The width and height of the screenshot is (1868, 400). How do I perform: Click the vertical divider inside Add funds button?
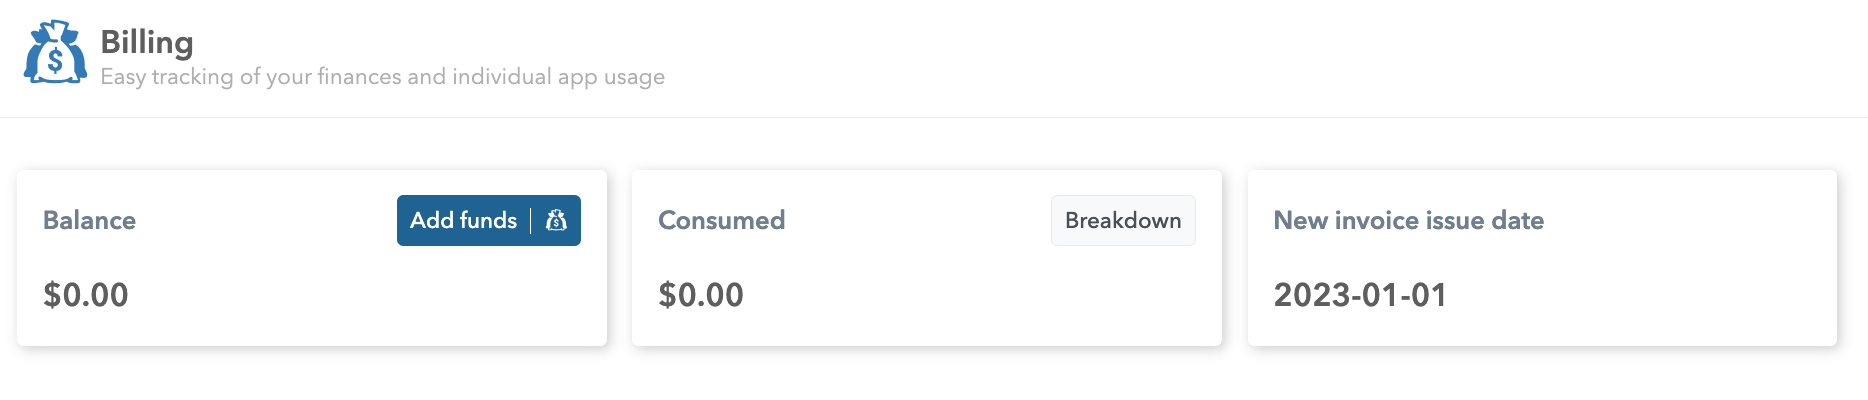(x=531, y=221)
